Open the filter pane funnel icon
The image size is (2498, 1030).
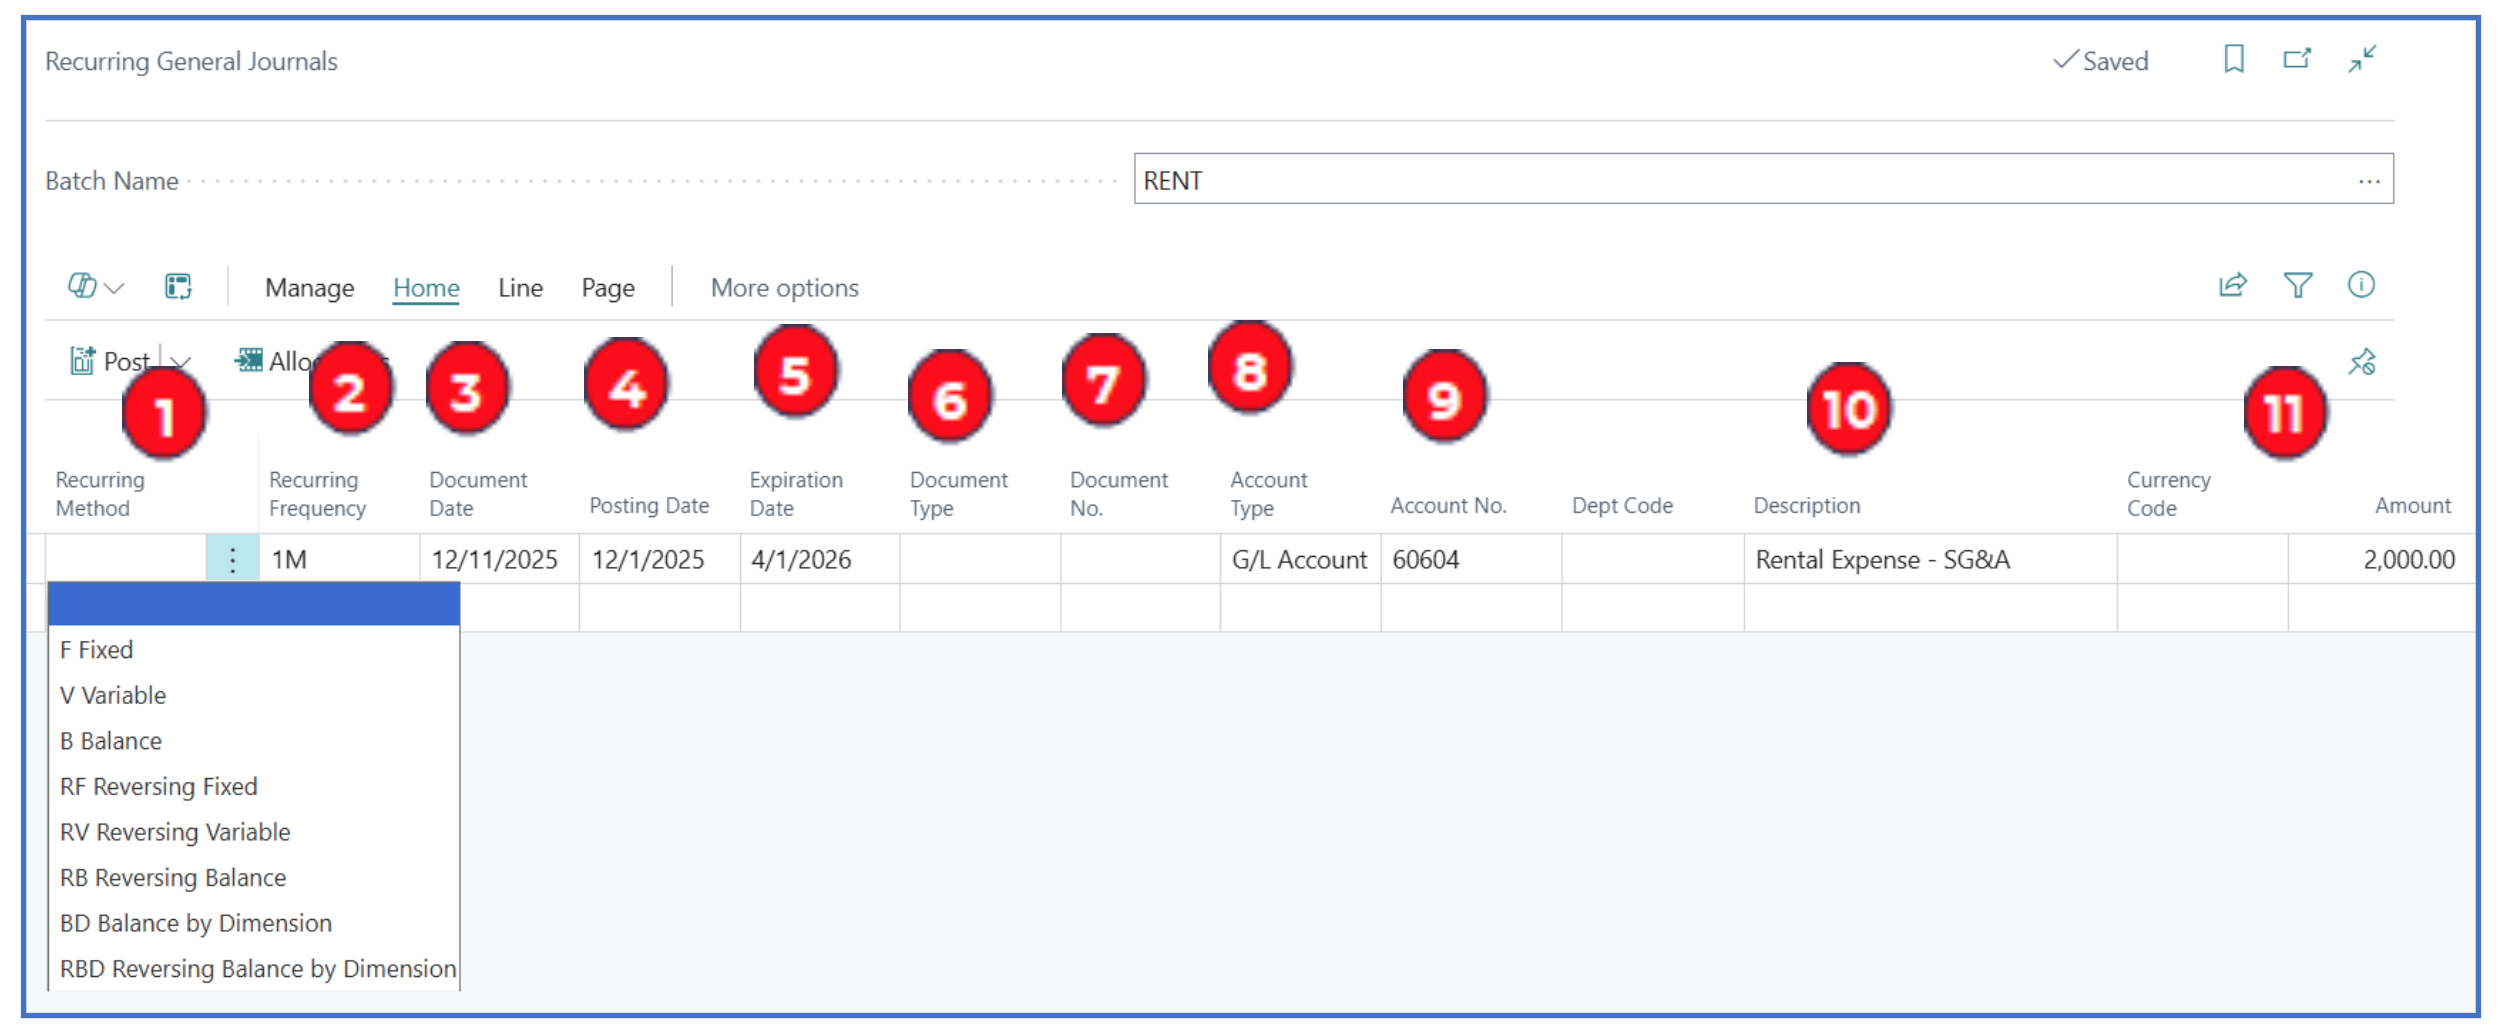[x=2297, y=286]
